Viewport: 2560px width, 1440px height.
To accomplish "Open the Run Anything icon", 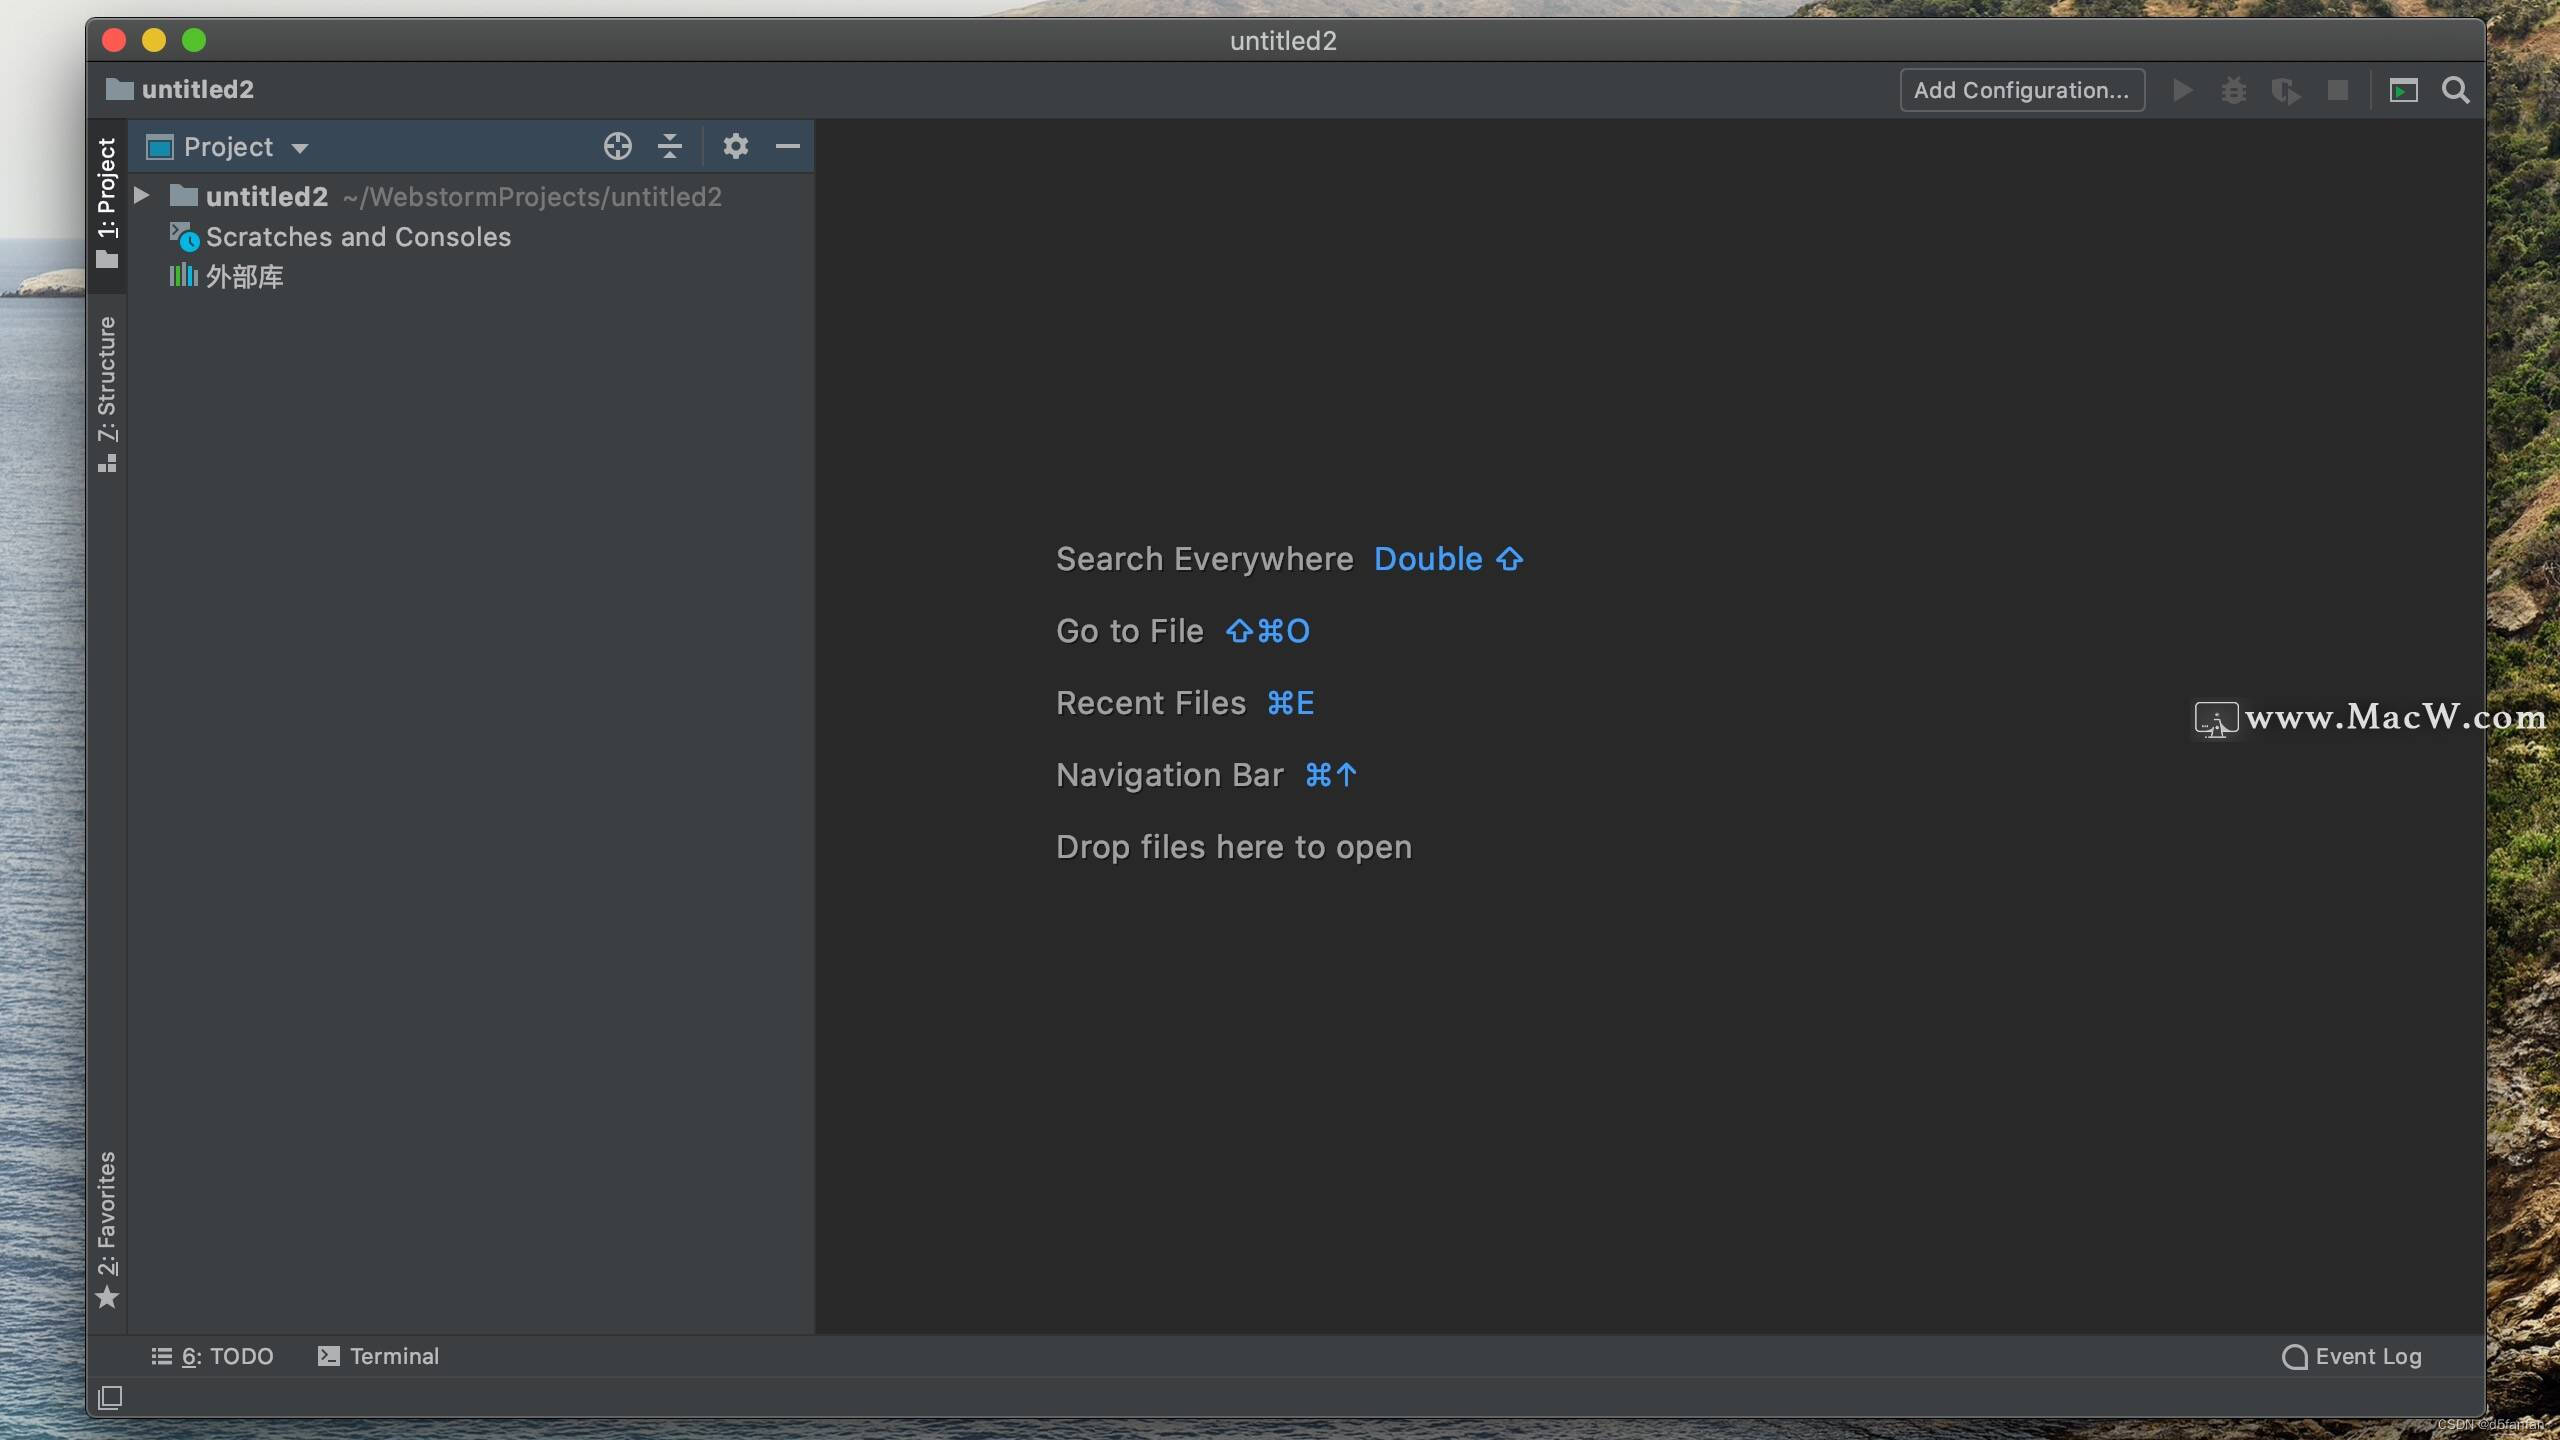I will [2403, 91].
